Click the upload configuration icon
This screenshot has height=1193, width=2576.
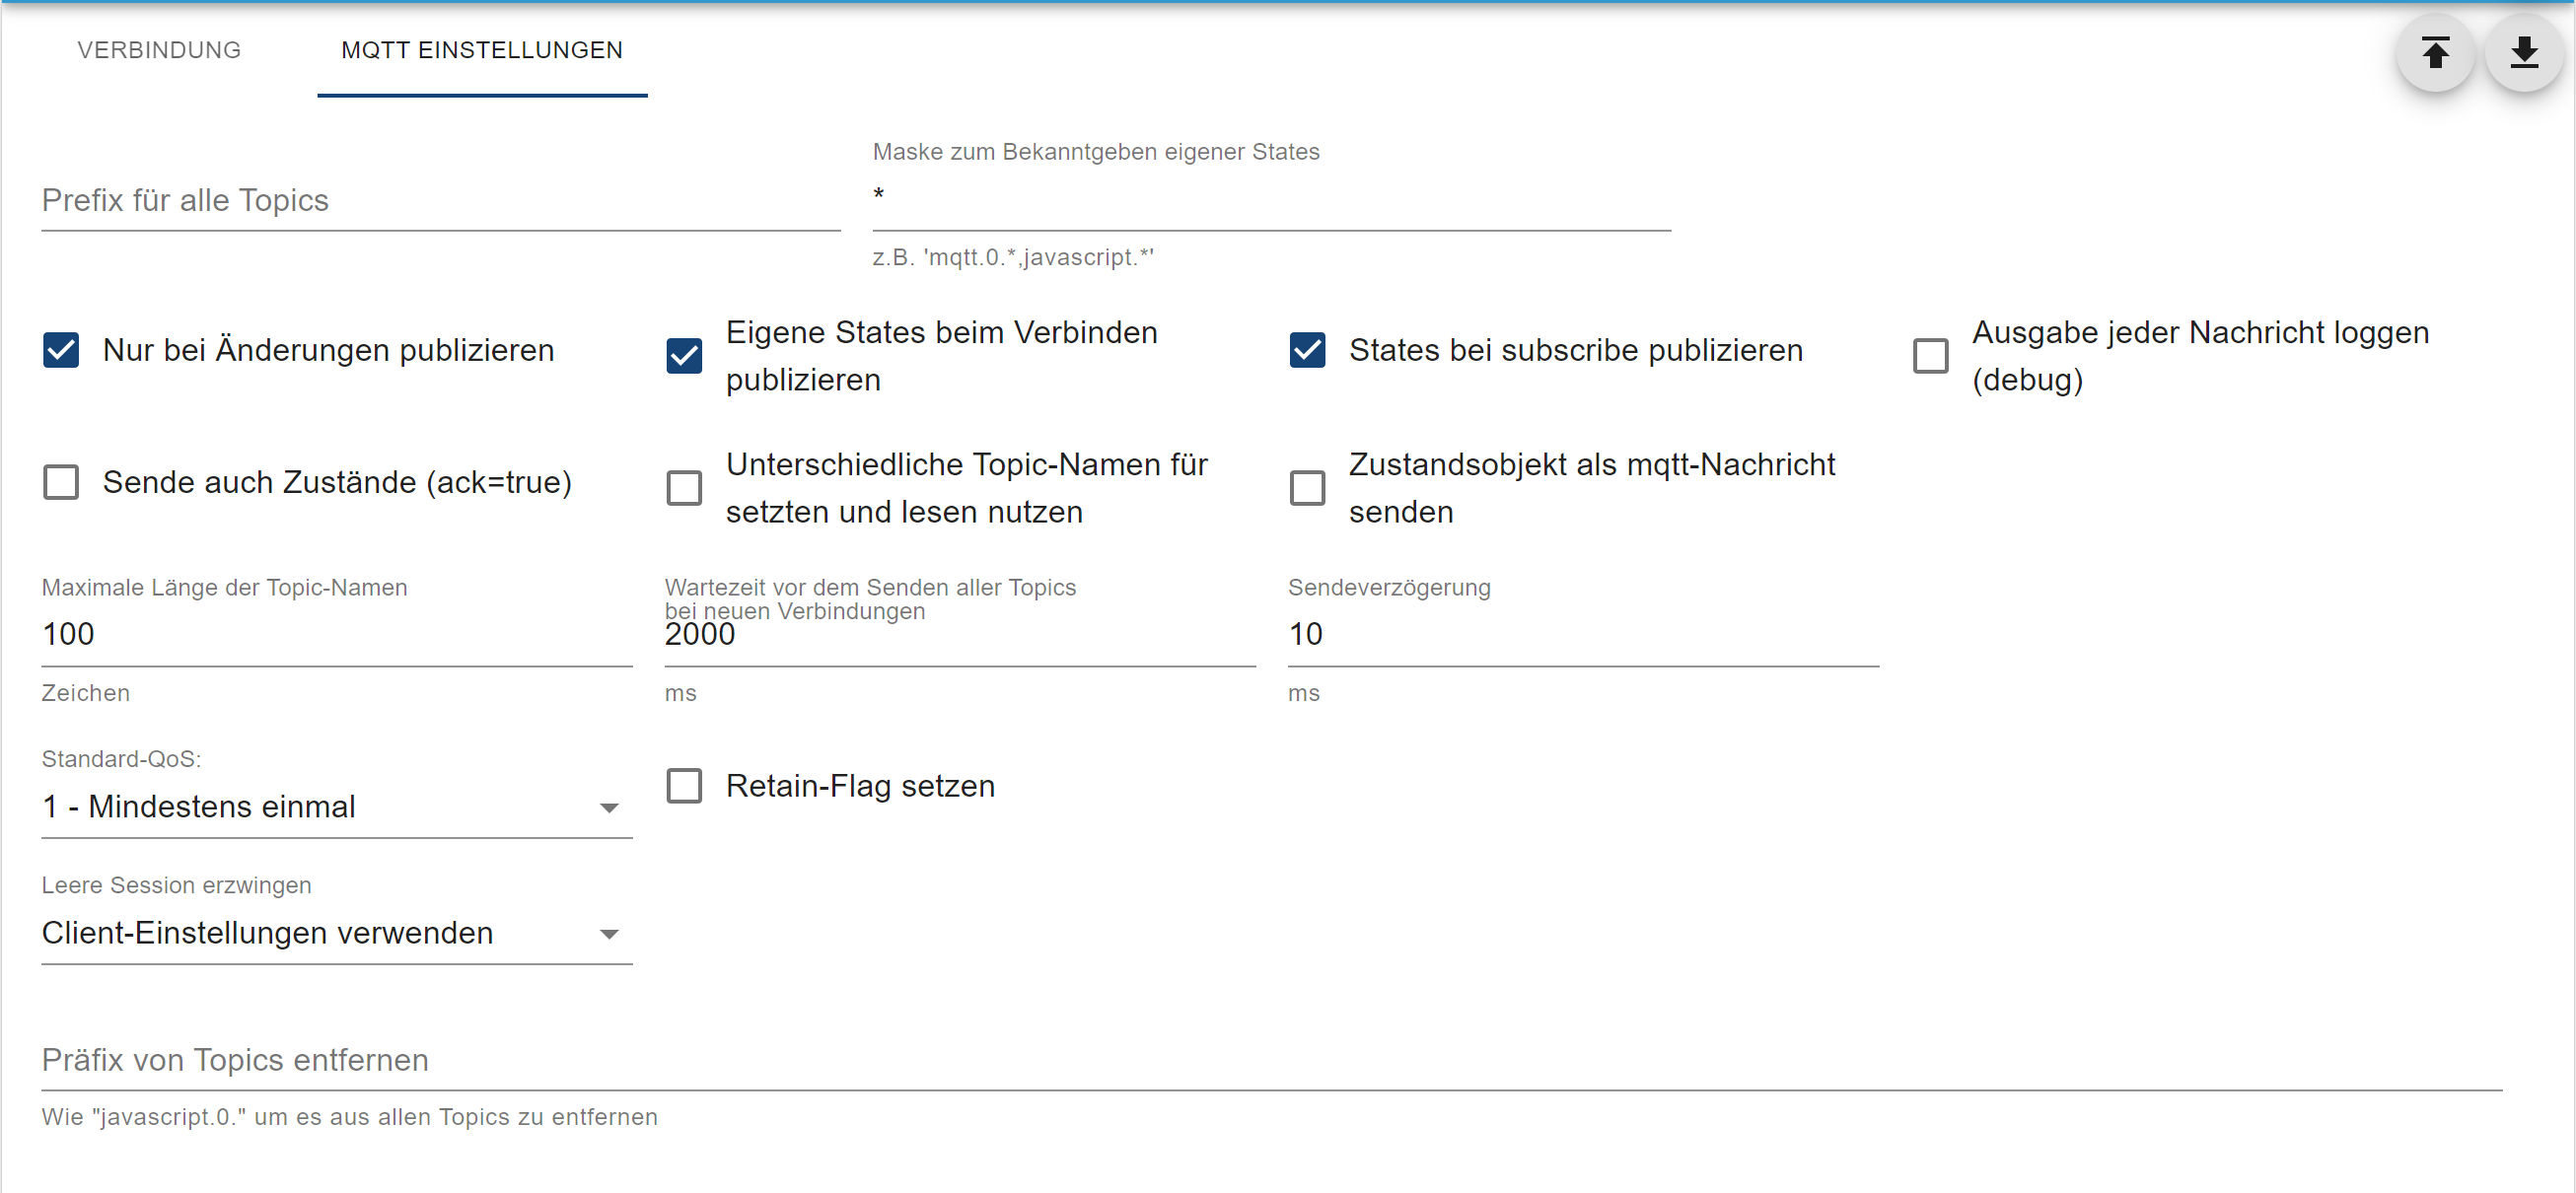(2435, 52)
